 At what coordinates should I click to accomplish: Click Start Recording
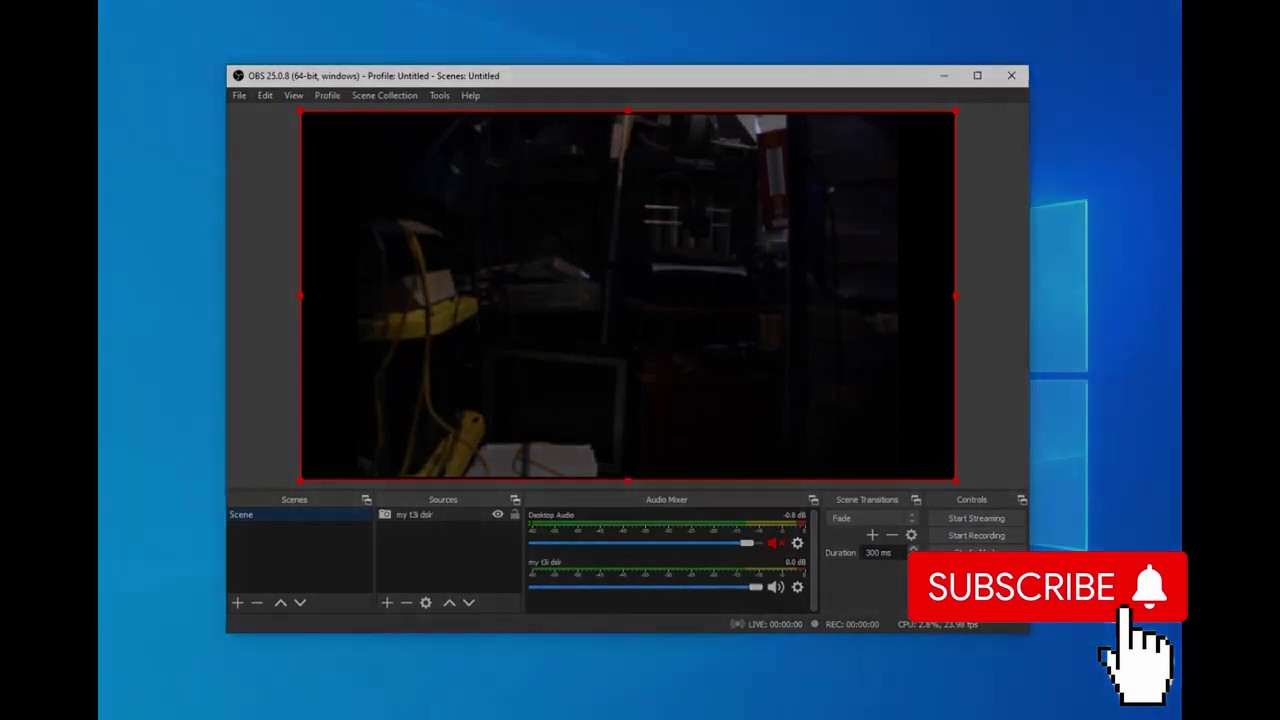pos(976,535)
